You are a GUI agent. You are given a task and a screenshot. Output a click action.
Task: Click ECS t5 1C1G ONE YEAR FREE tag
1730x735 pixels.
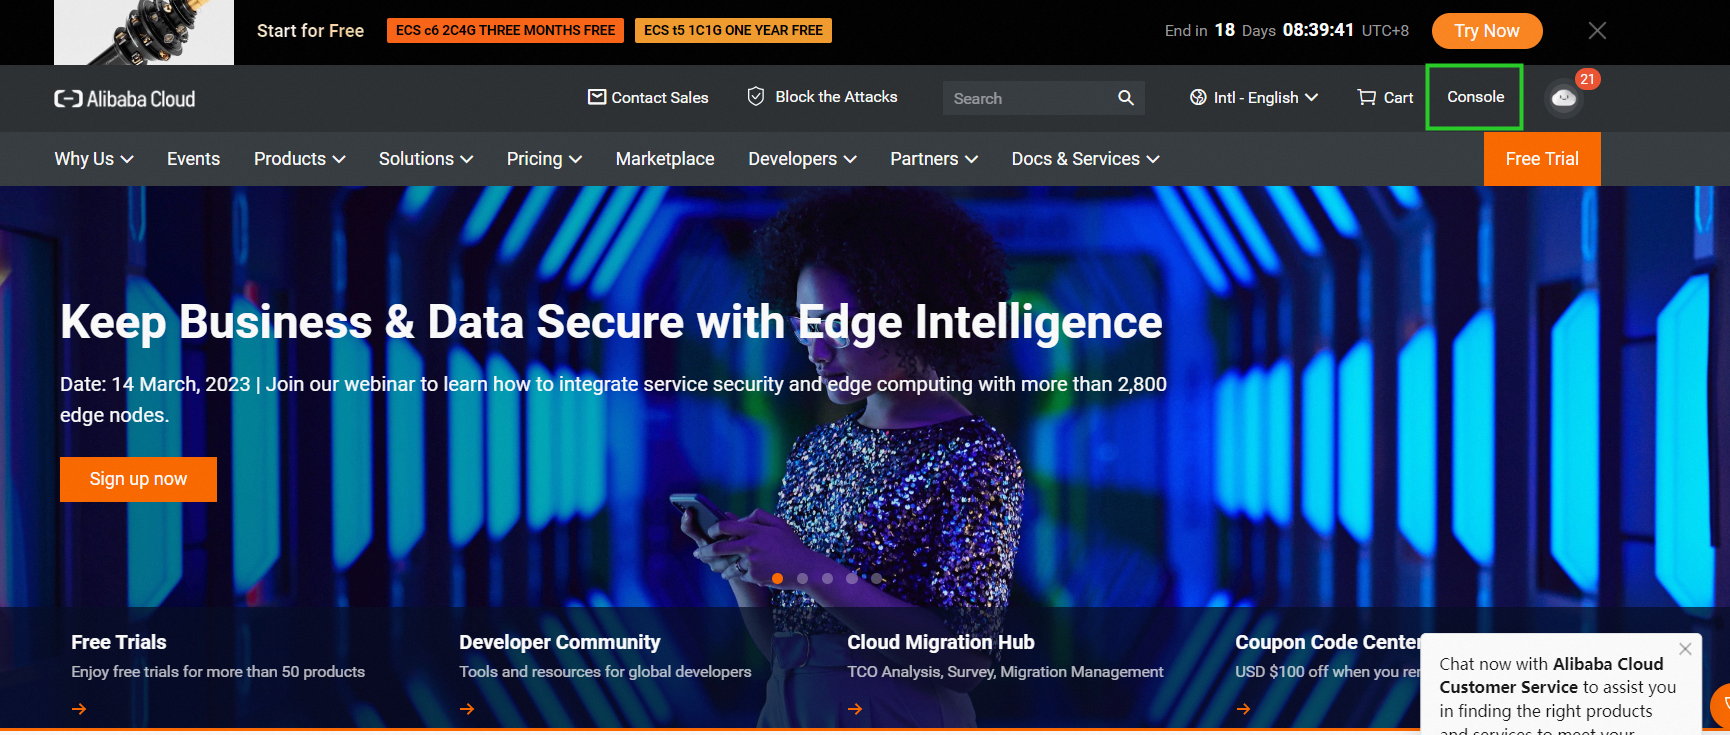(733, 30)
